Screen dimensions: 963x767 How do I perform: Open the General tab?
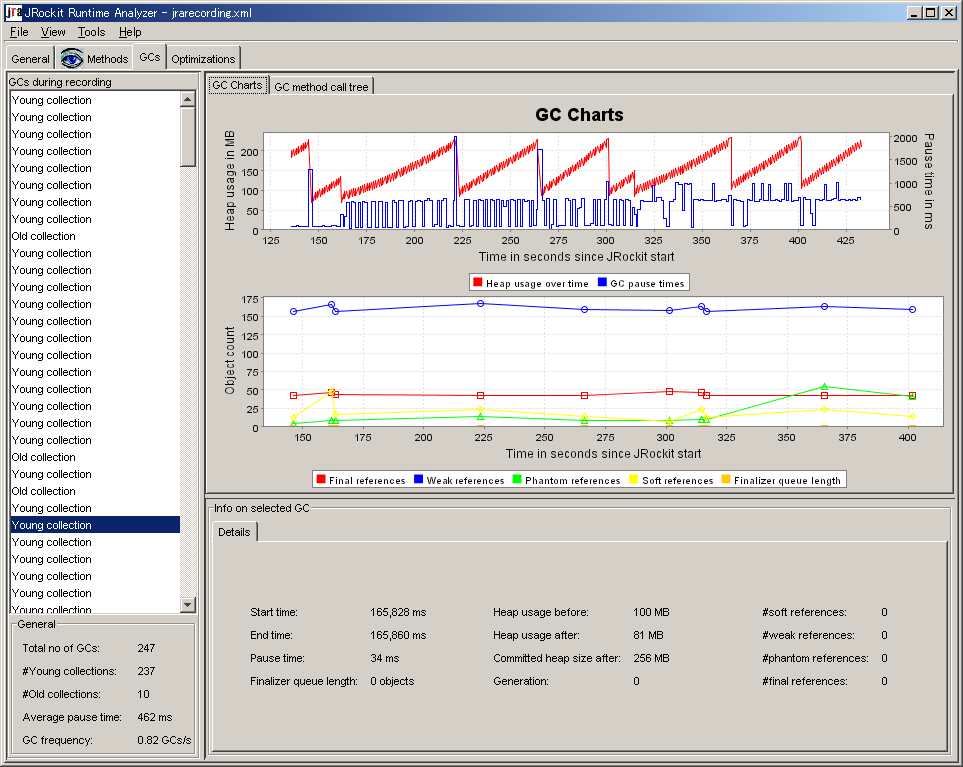pyautogui.click(x=30, y=59)
